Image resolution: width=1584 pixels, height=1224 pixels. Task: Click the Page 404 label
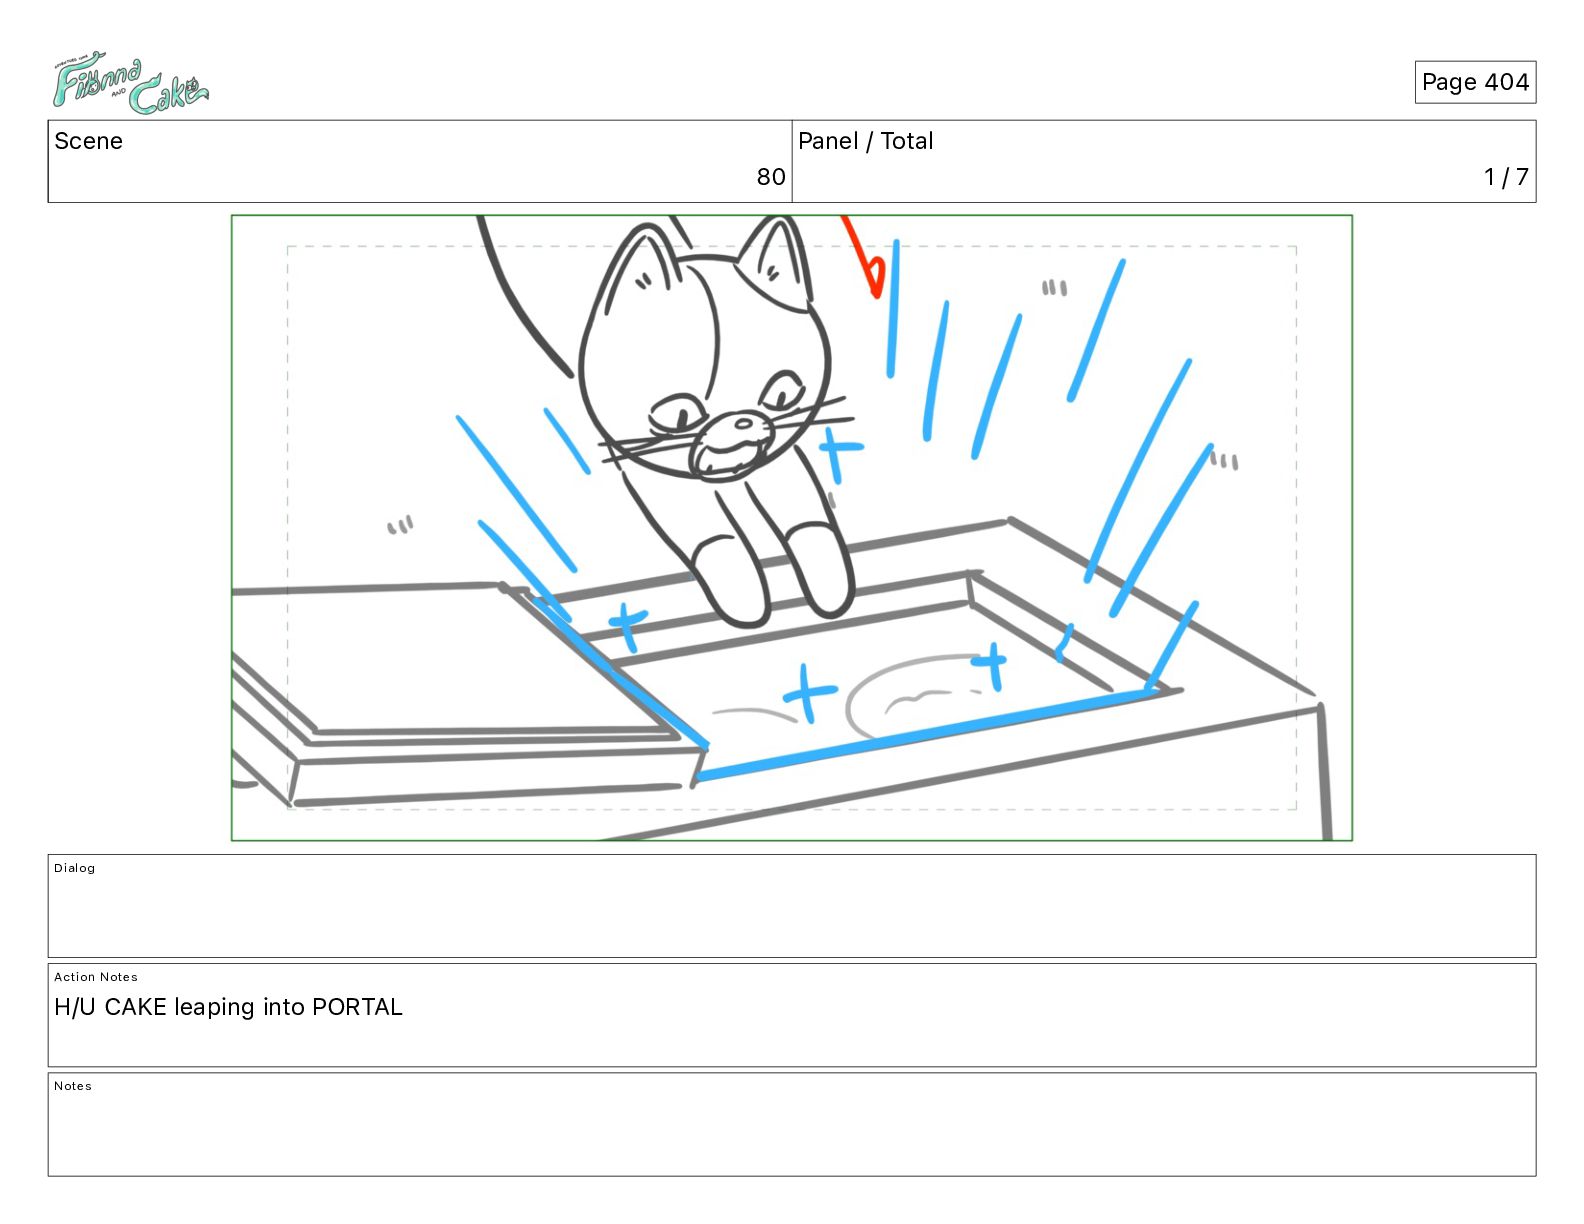1475,82
